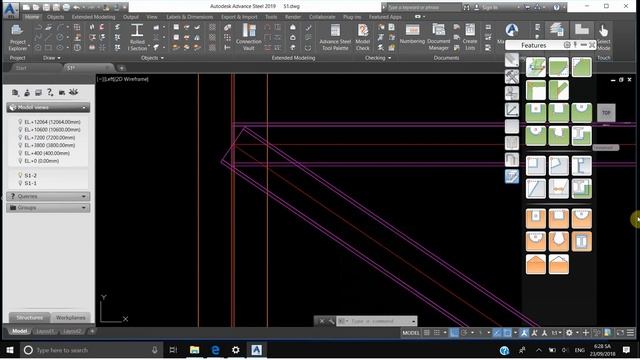Toggle visibility bulb for EL.+400 view

pyautogui.click(x=20, y=153)
